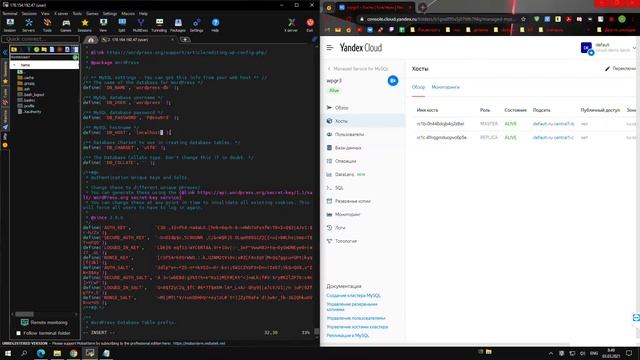Open Топология in the cluster sidebar

tap(346, 241)
